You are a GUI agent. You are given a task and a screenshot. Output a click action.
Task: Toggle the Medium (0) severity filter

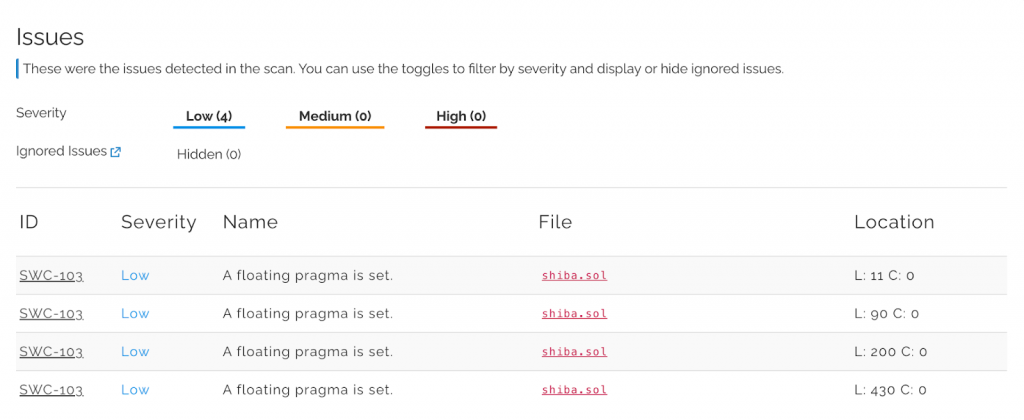pos(335,117)
